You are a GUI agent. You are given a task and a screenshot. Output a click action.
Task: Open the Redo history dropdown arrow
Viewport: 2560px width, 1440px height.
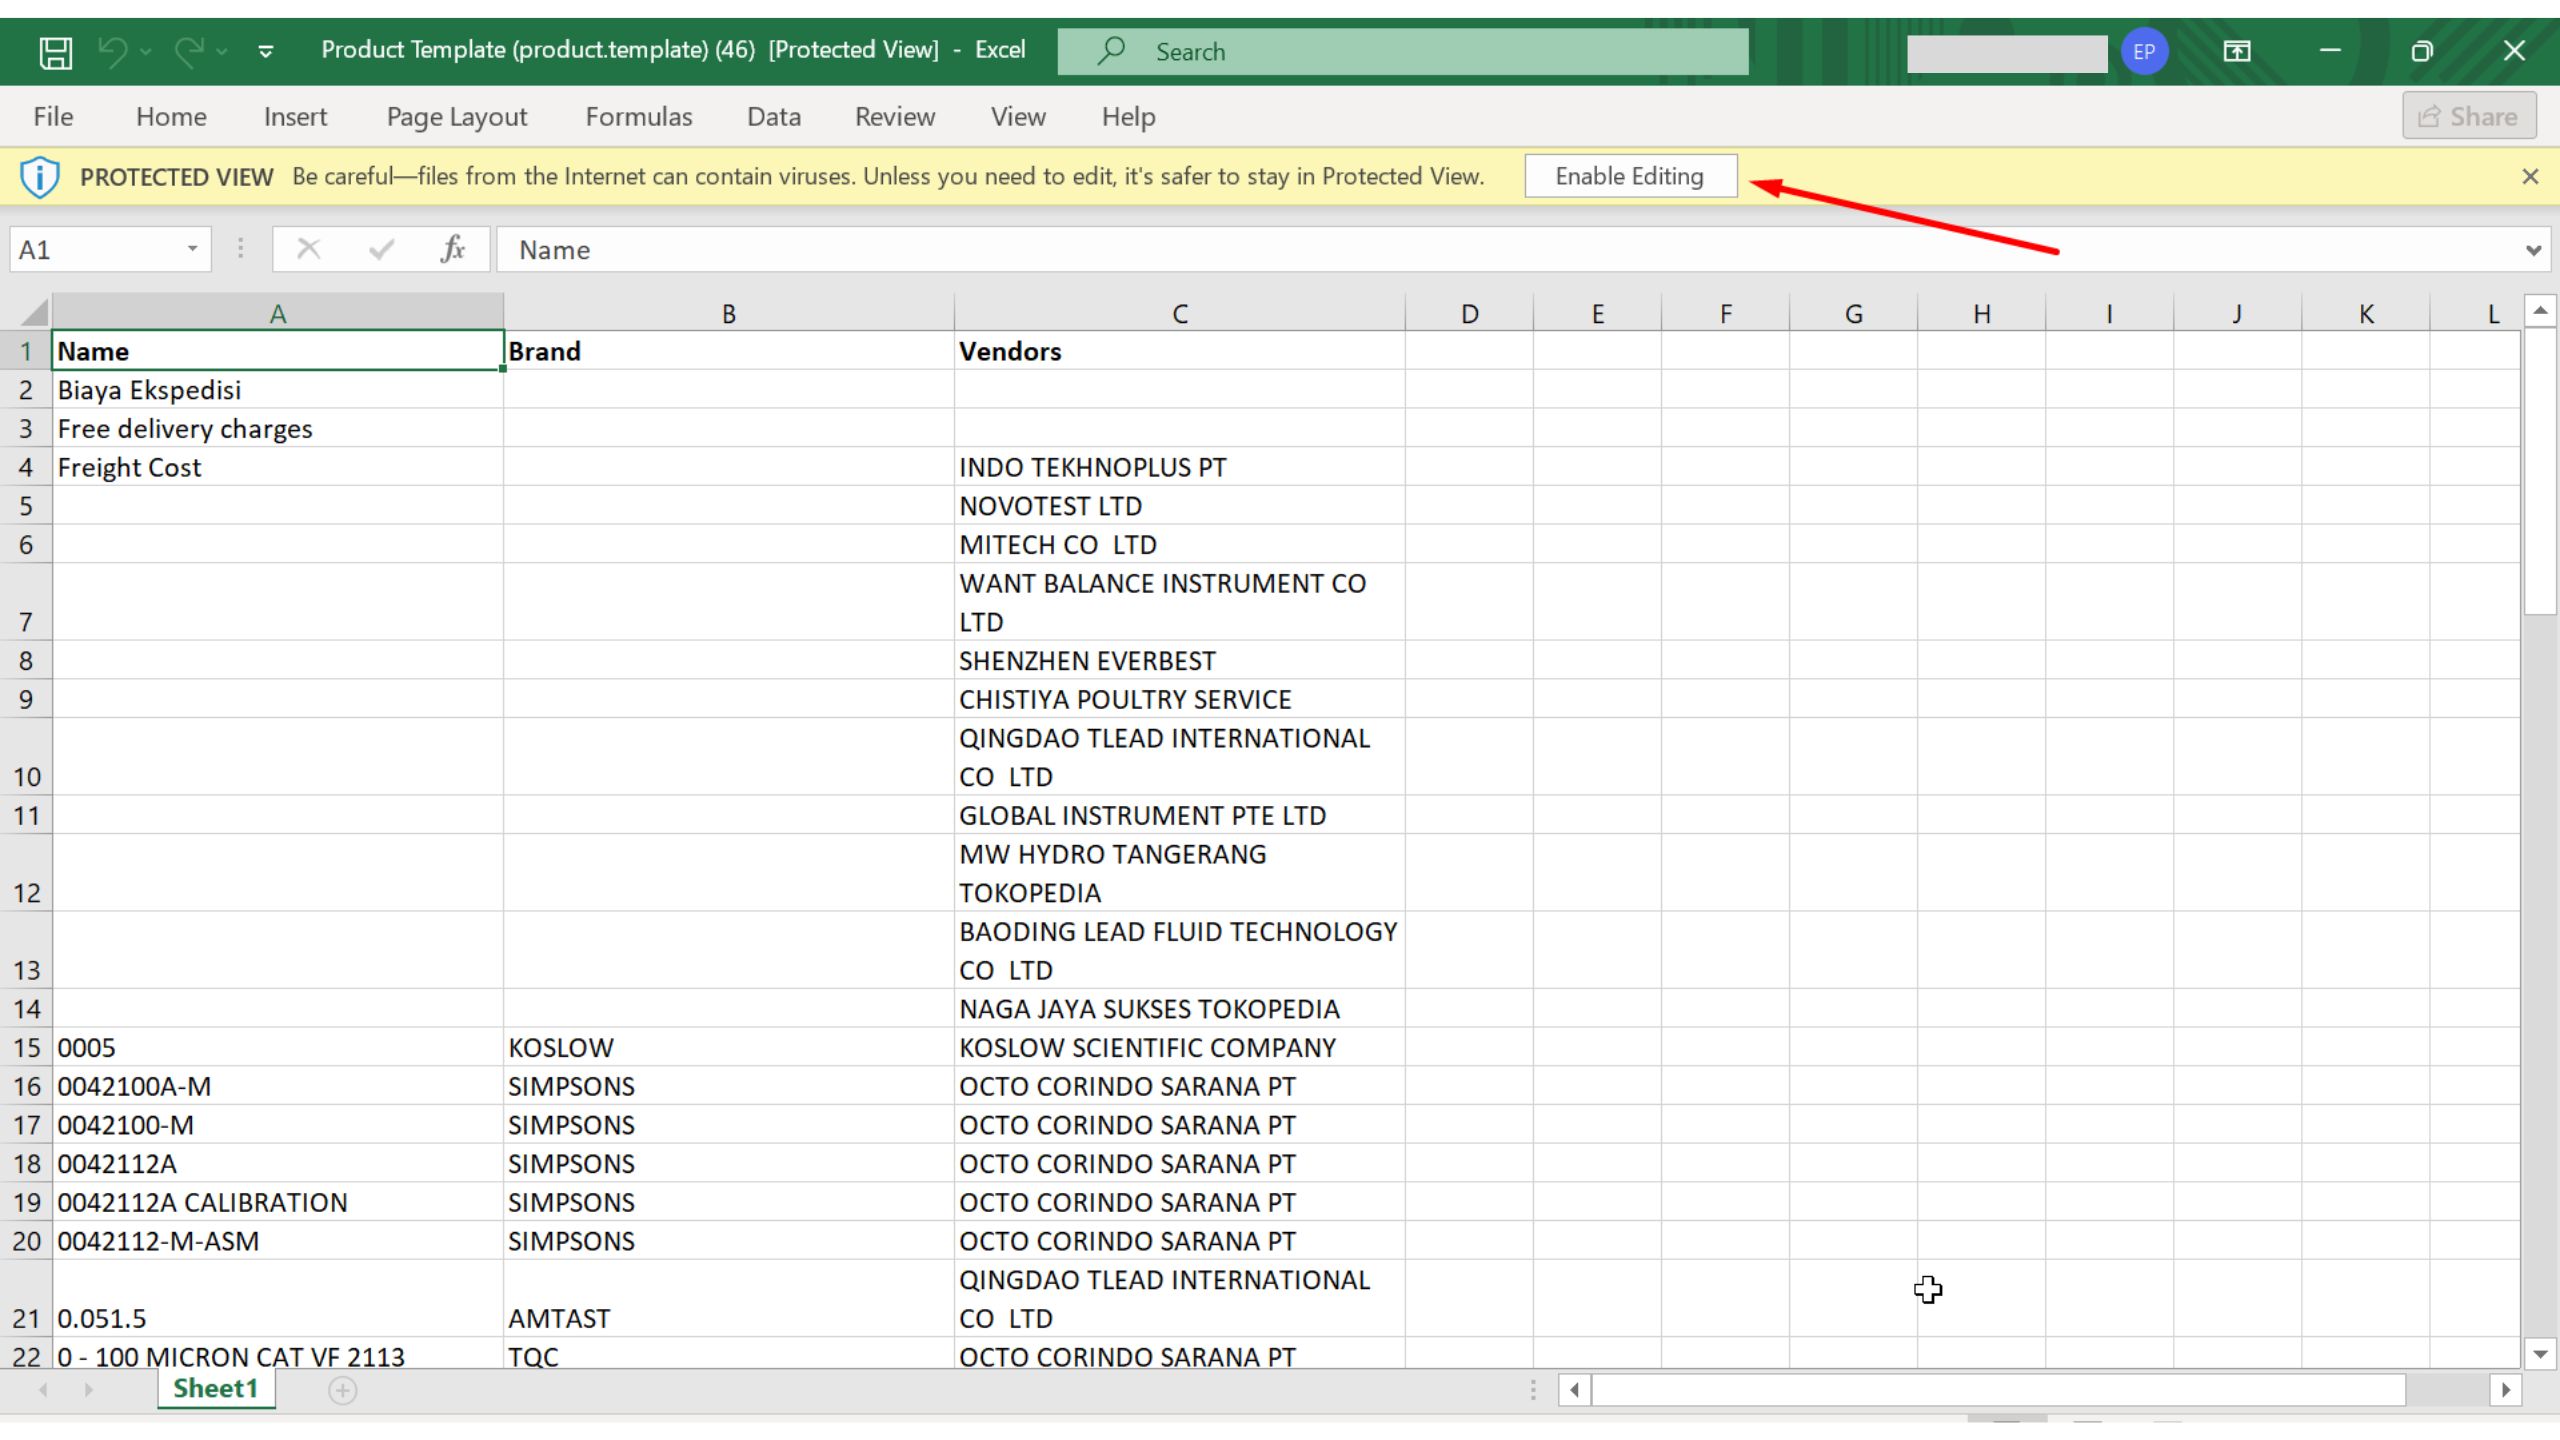click(222, 51)
